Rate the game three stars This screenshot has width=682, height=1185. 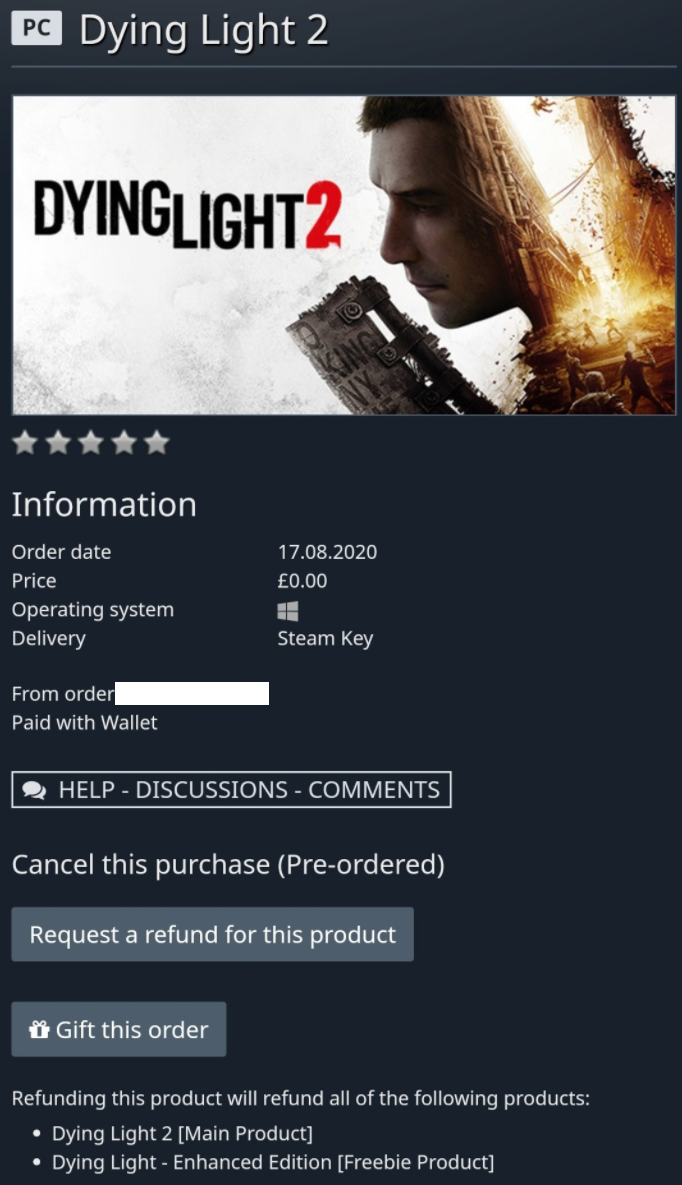point(91,443)
